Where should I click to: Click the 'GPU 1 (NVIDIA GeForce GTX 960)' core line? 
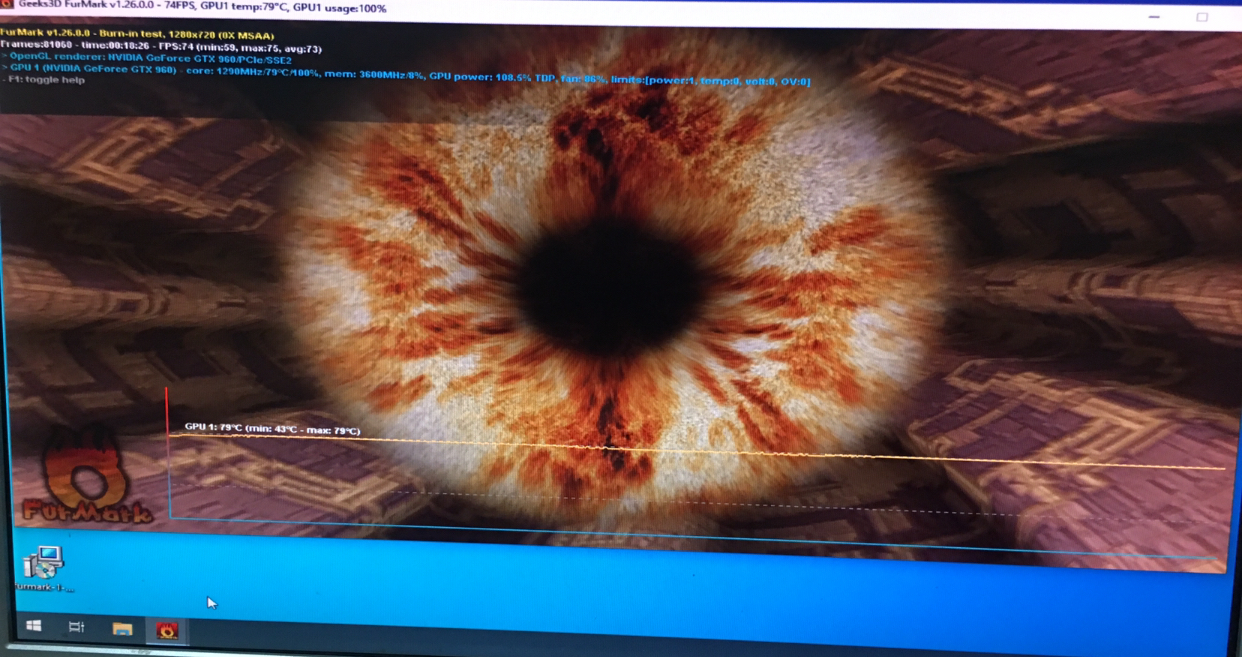(406, 75)
